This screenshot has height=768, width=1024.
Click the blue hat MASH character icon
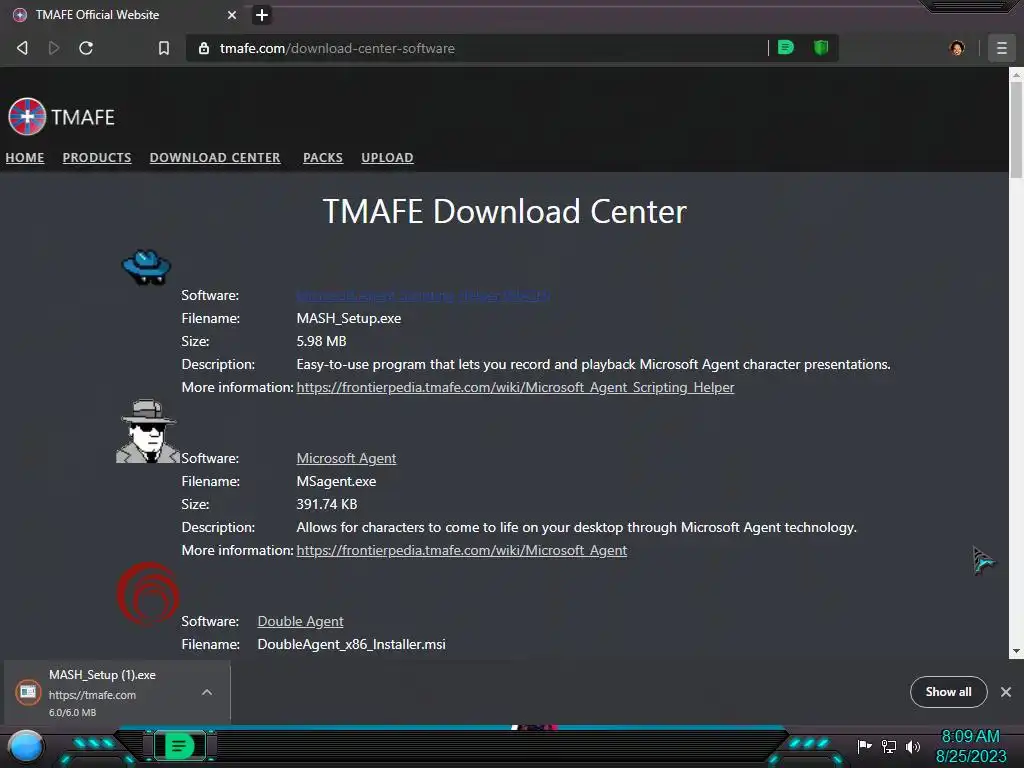point(146,266)
